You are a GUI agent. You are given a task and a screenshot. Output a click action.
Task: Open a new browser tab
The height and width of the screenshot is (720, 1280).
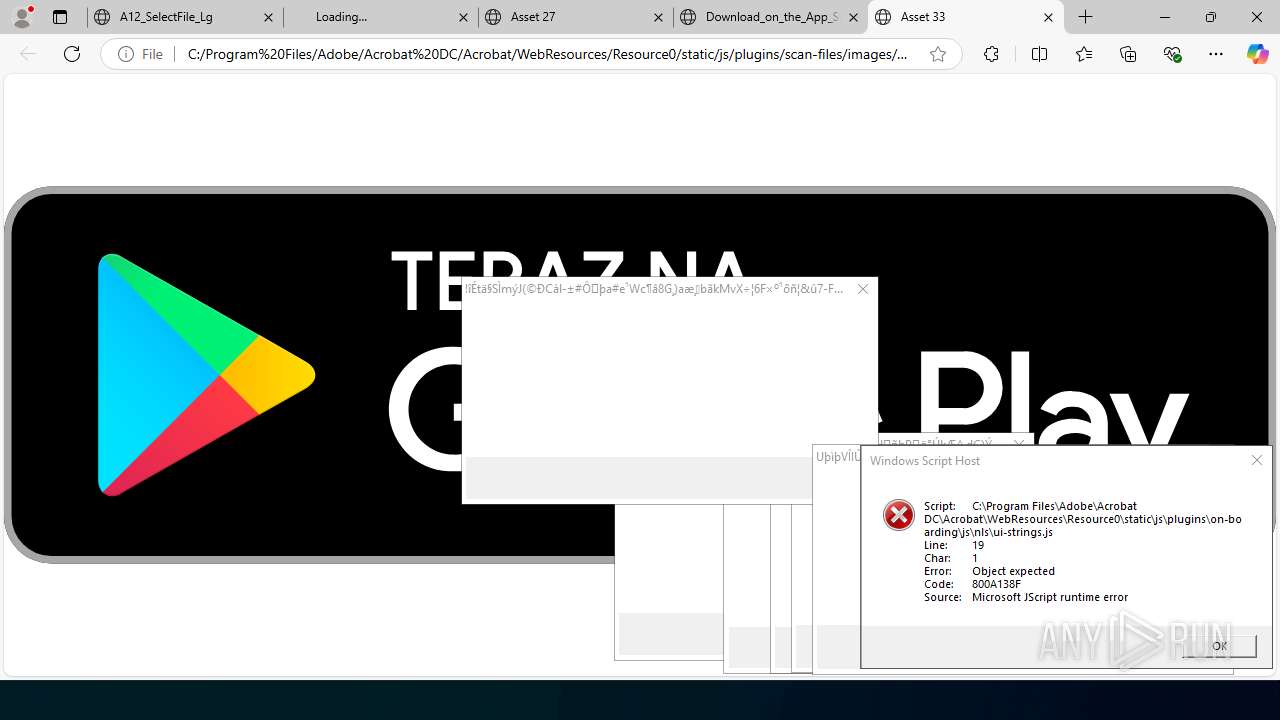point(1086,17)
